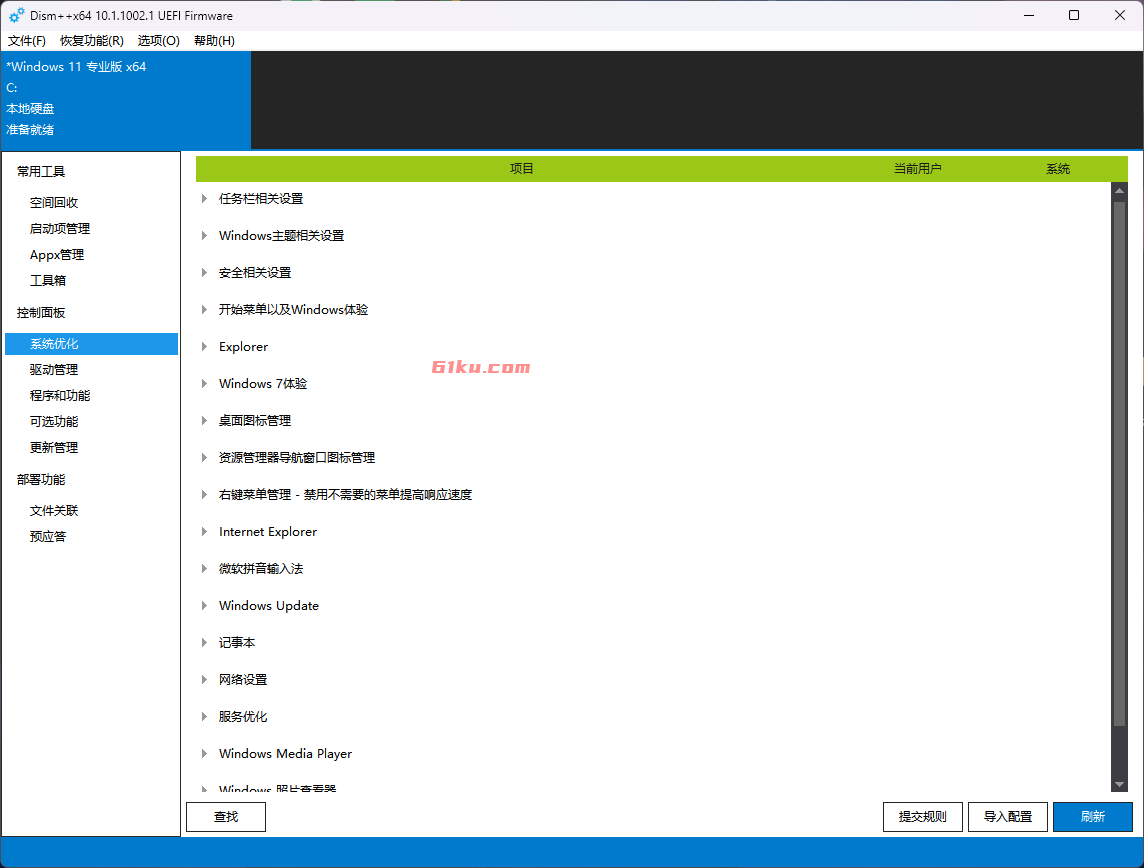This screenshot has width=1144, height=868.
Task: Click the vertical scrollbar thumb
Action: point(1119,464)
